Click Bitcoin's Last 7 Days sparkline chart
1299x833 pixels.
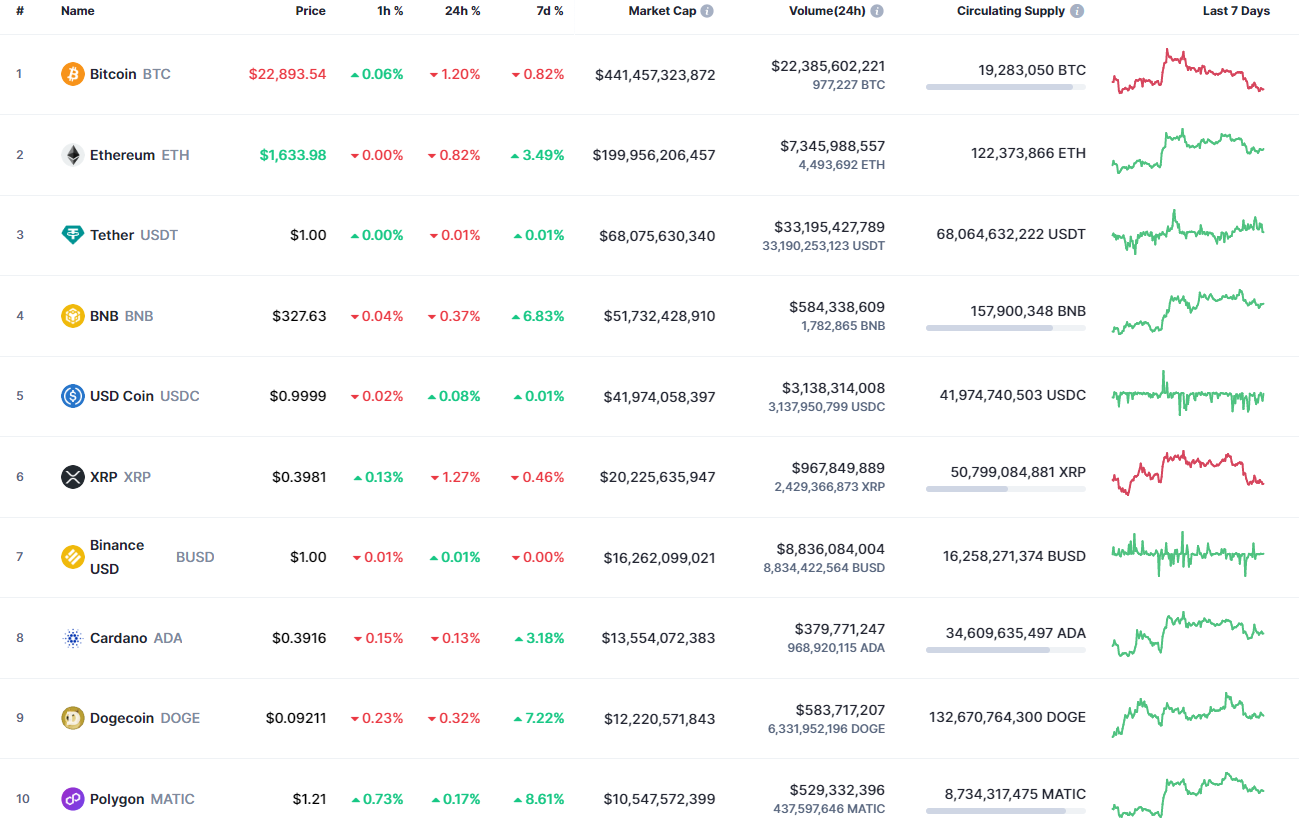pyautogui.click(x=1187, y=72)
